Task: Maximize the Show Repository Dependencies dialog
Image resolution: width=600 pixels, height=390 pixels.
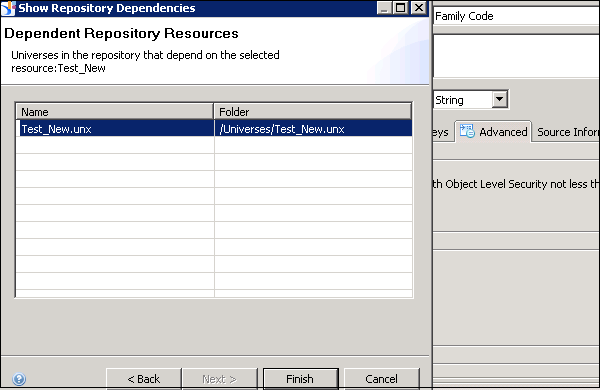Action: 401,8
